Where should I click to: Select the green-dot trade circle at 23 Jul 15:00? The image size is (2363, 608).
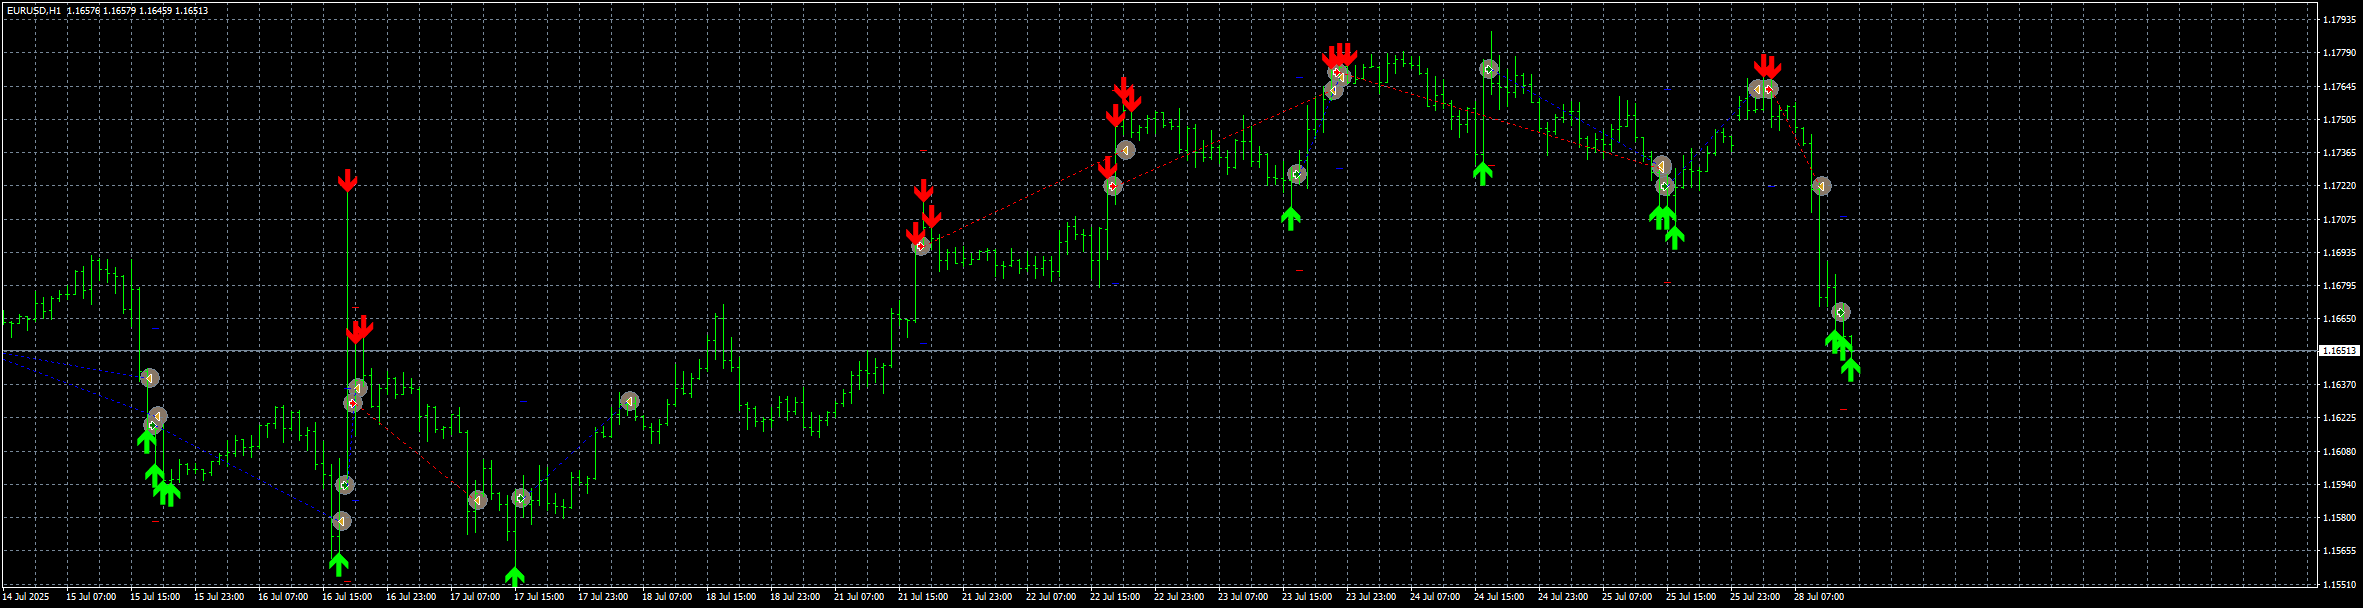pyautogui.click(x=1297, y=174)
